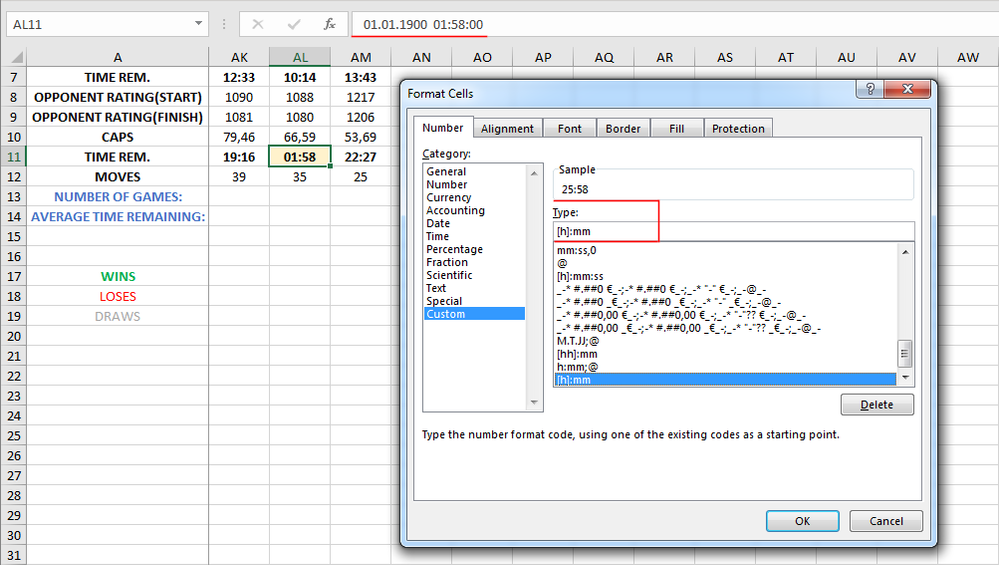Select column AL header
Screen dimensions: 999x565
point(299,57)
